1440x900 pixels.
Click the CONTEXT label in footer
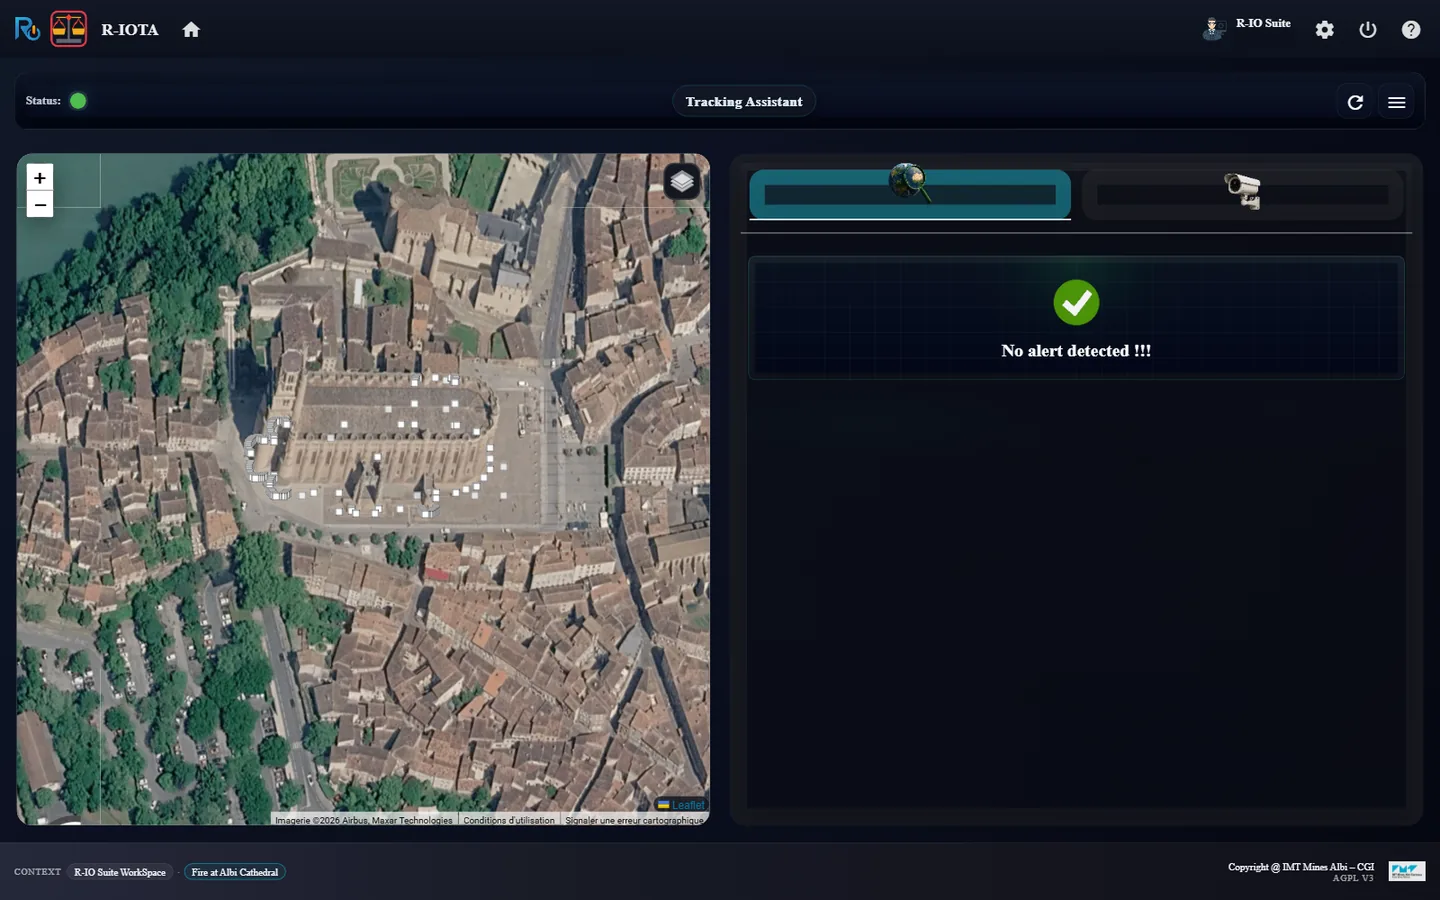click(x=38, y=872)
